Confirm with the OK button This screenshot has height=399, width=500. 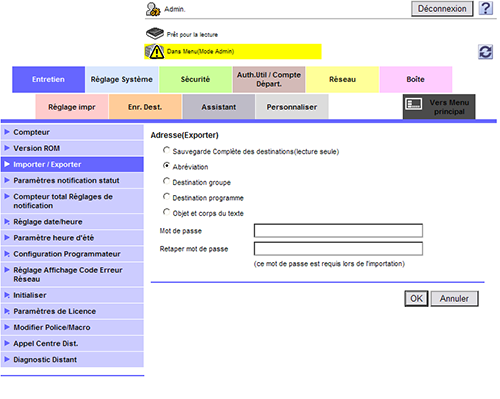coord(416,298)
